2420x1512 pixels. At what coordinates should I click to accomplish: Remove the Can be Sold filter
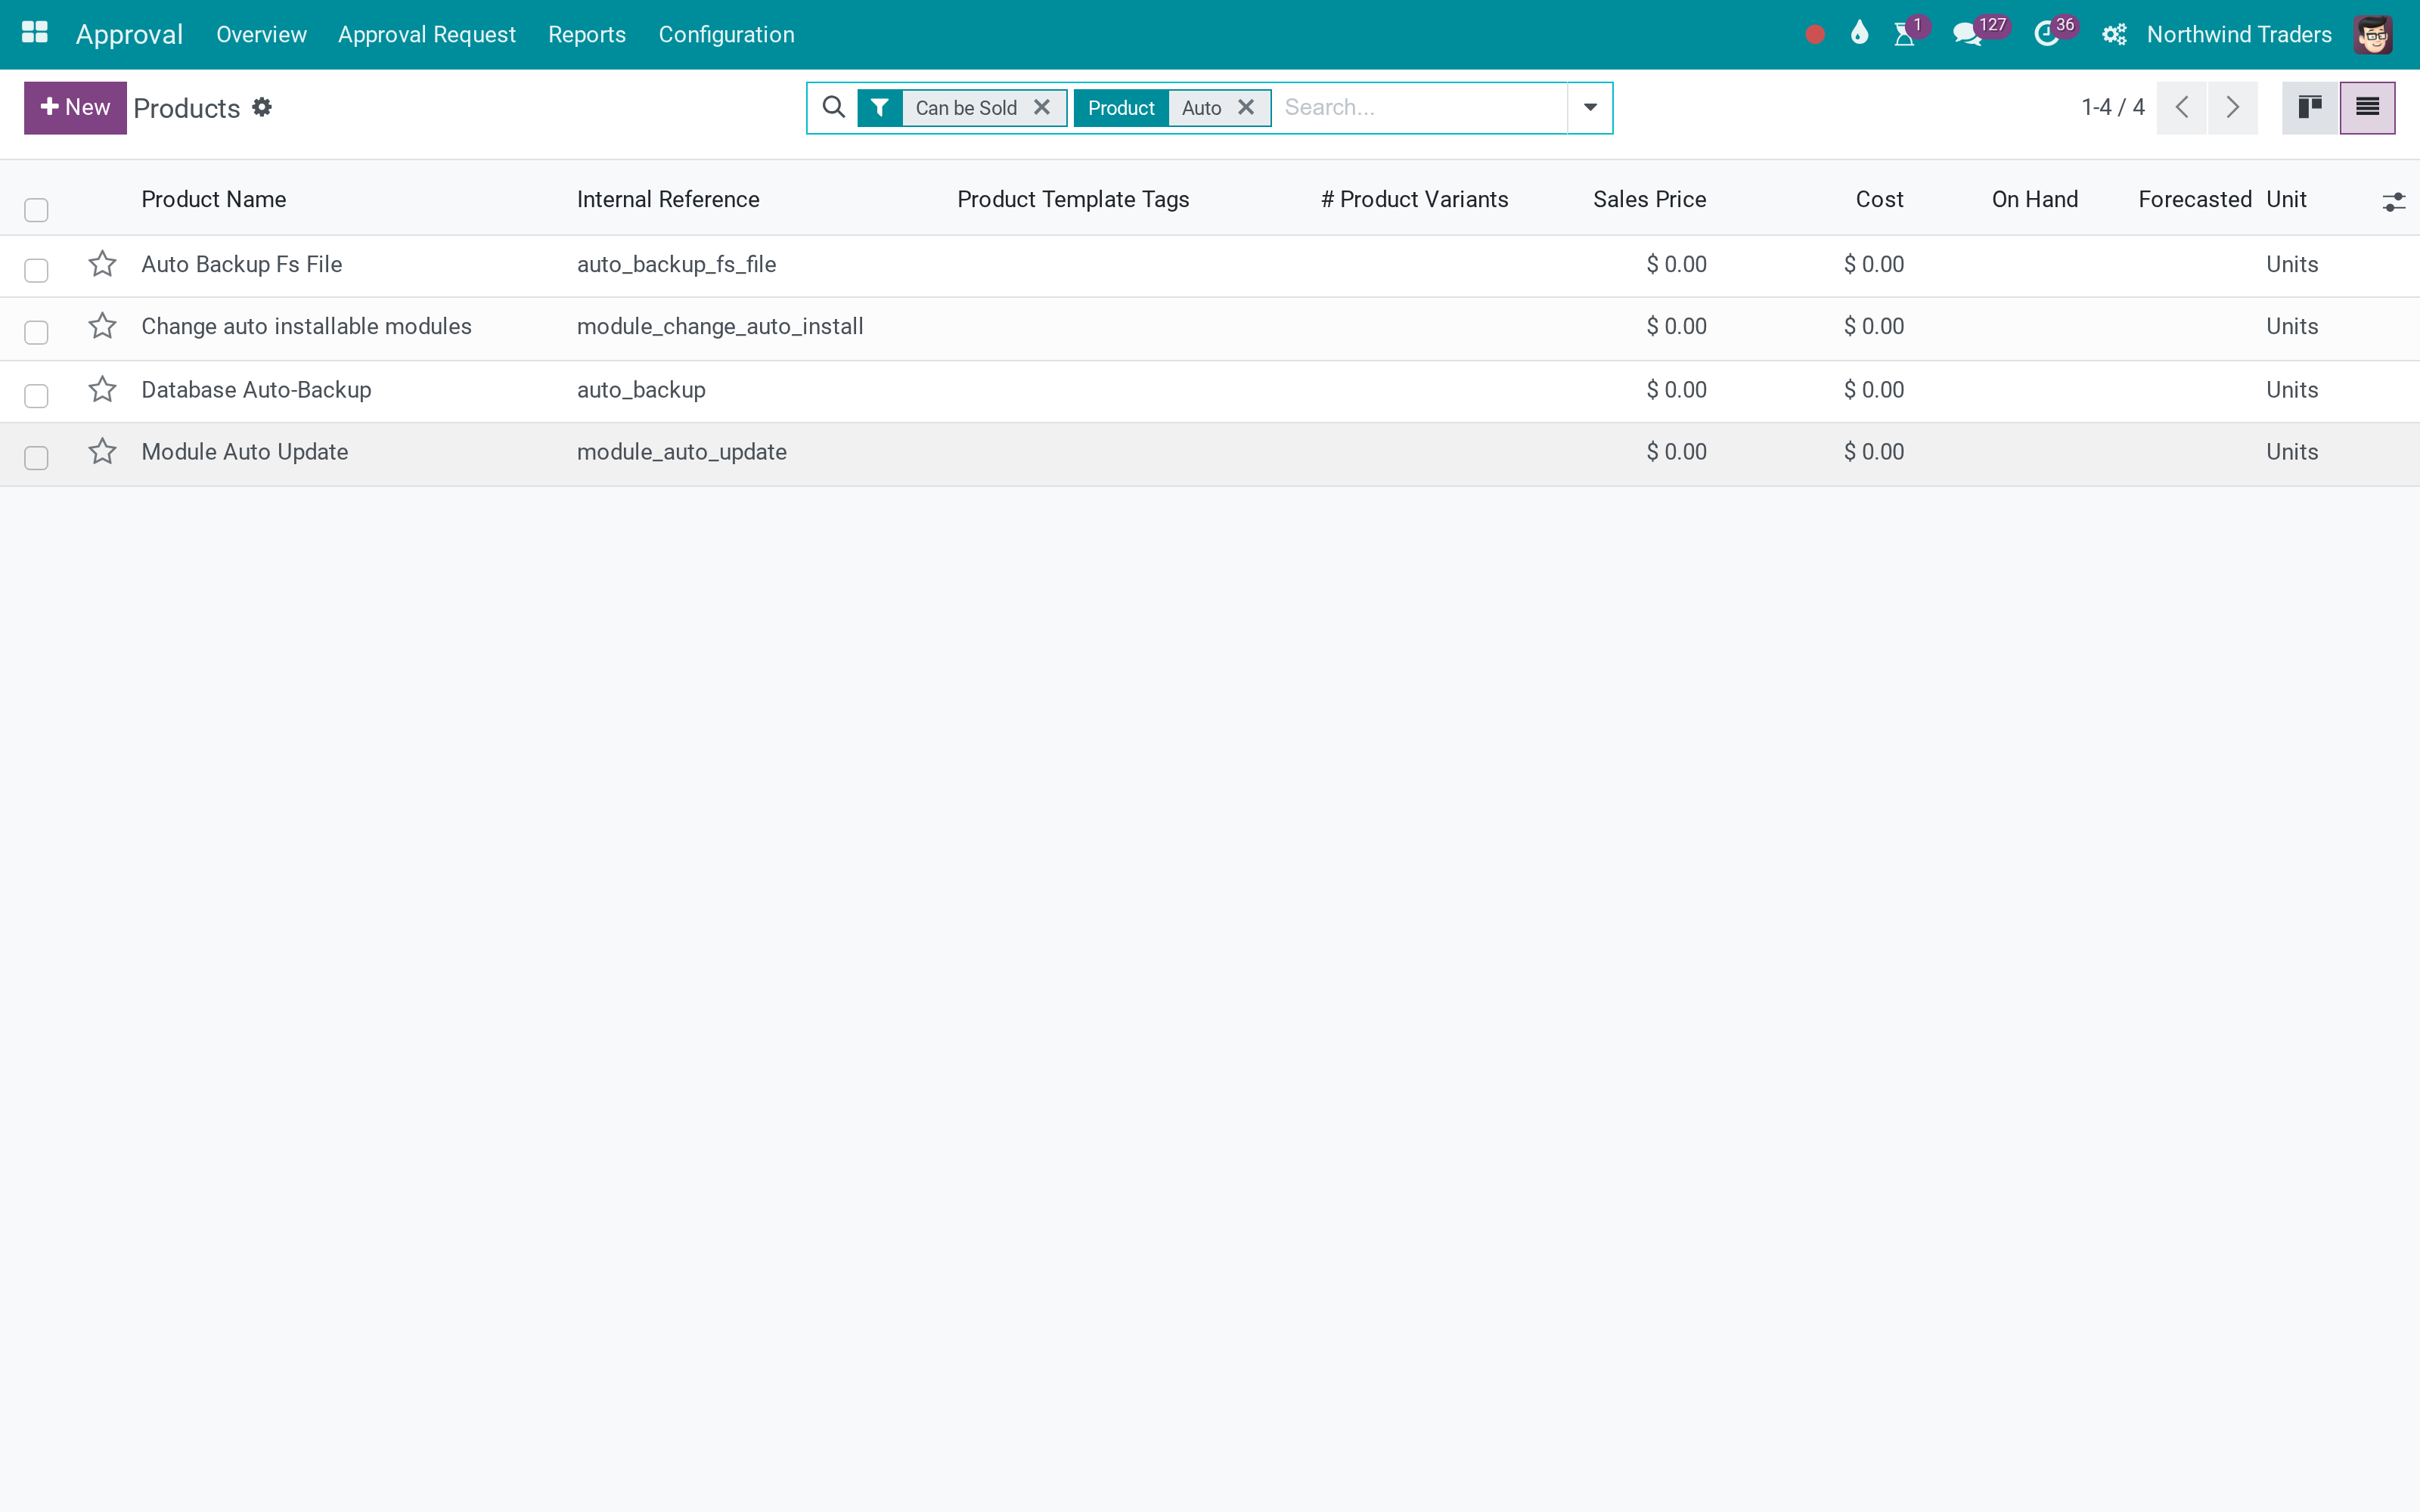click(1042, 107)
